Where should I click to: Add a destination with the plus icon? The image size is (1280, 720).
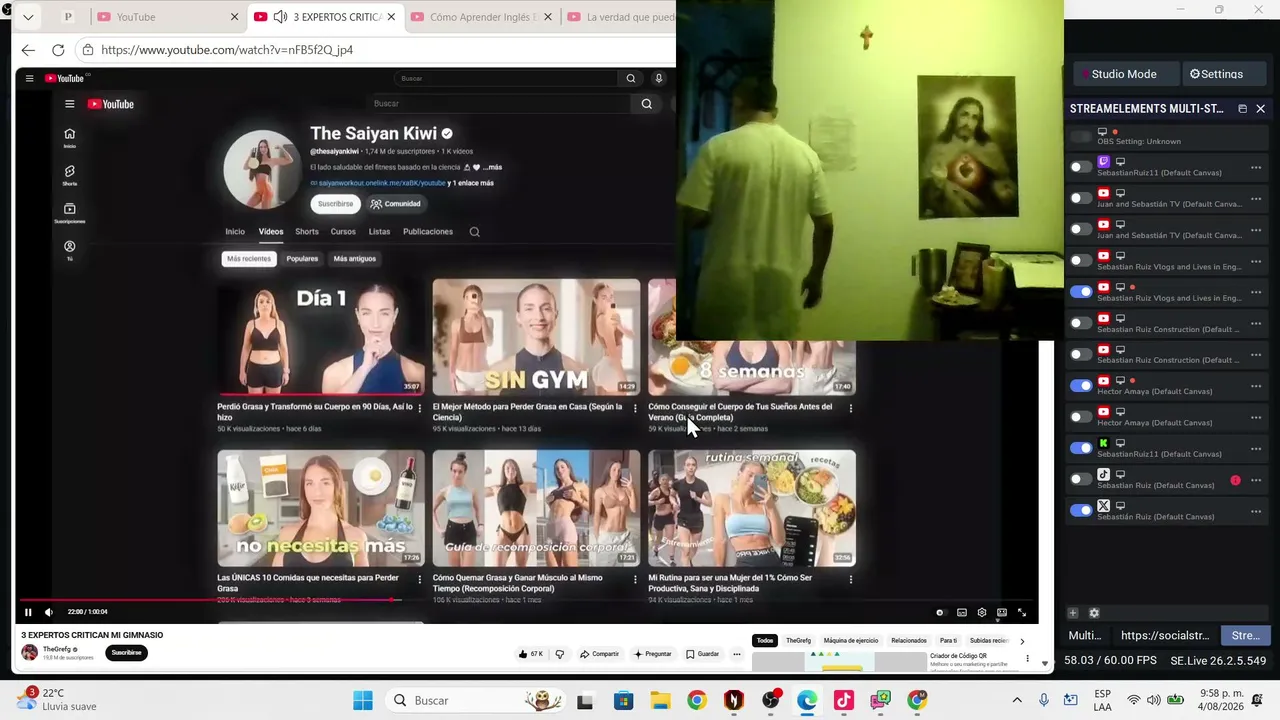click(x=1073, y=613)
